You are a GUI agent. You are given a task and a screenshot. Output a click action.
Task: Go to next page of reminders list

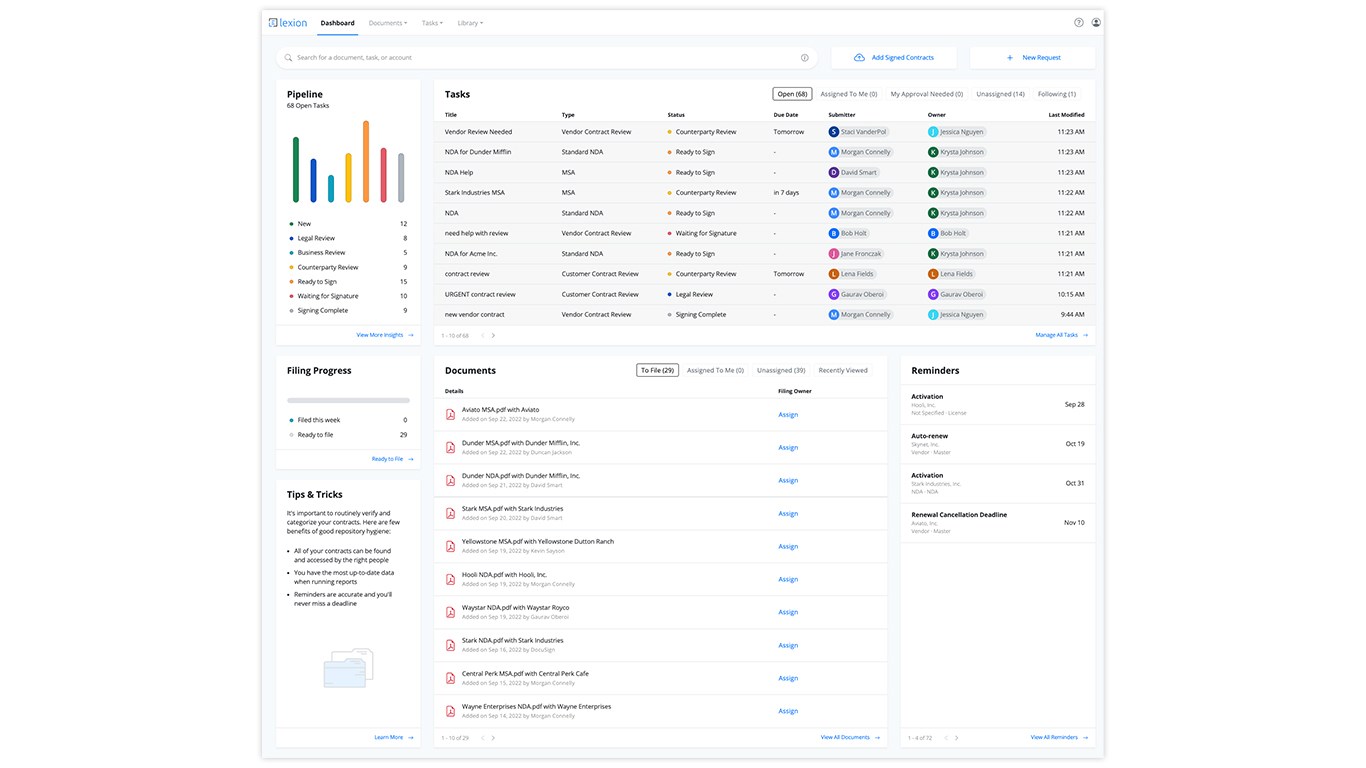(956, 738)
